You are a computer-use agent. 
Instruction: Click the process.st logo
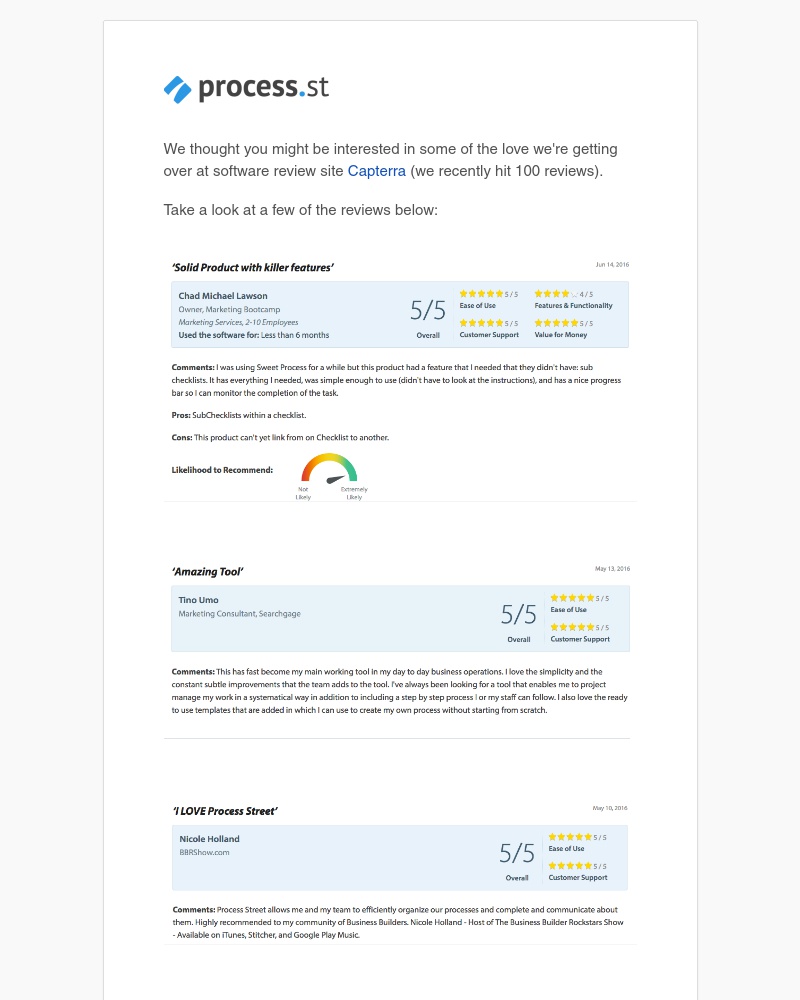[246, 88]
